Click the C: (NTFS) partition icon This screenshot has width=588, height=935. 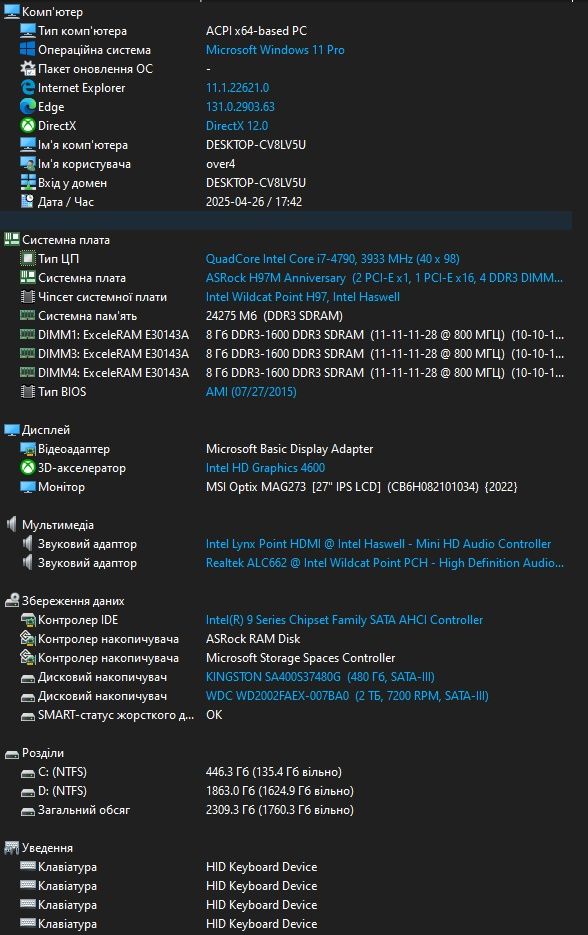pos(27,773)
